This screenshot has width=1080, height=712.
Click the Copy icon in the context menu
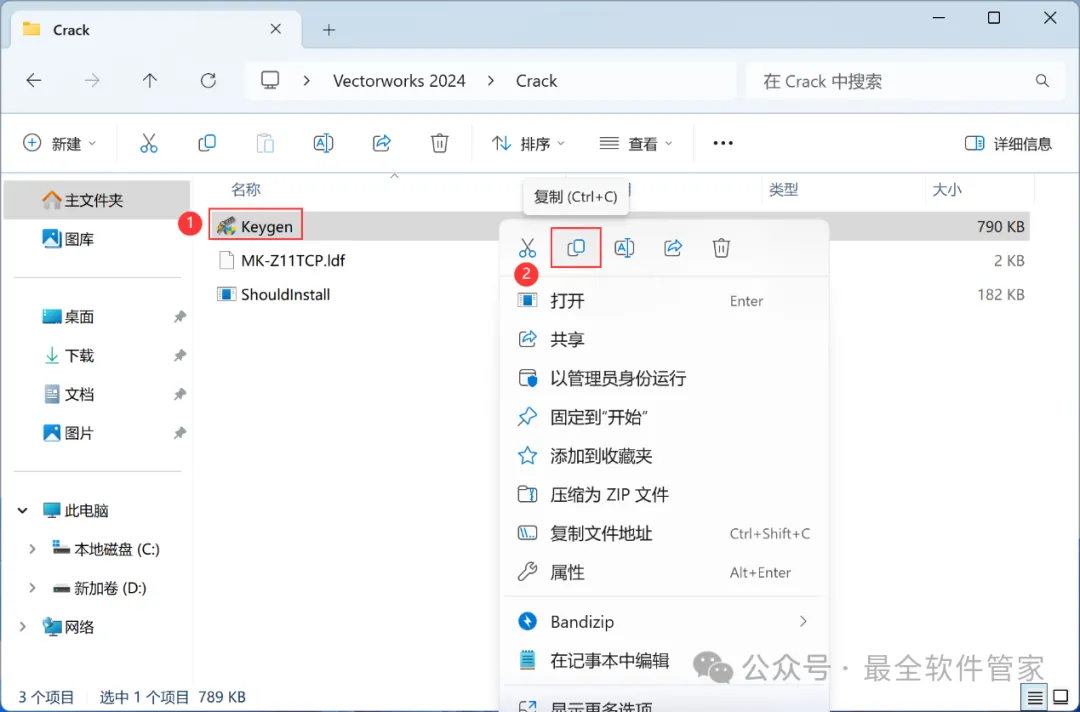tap(576, 248)
